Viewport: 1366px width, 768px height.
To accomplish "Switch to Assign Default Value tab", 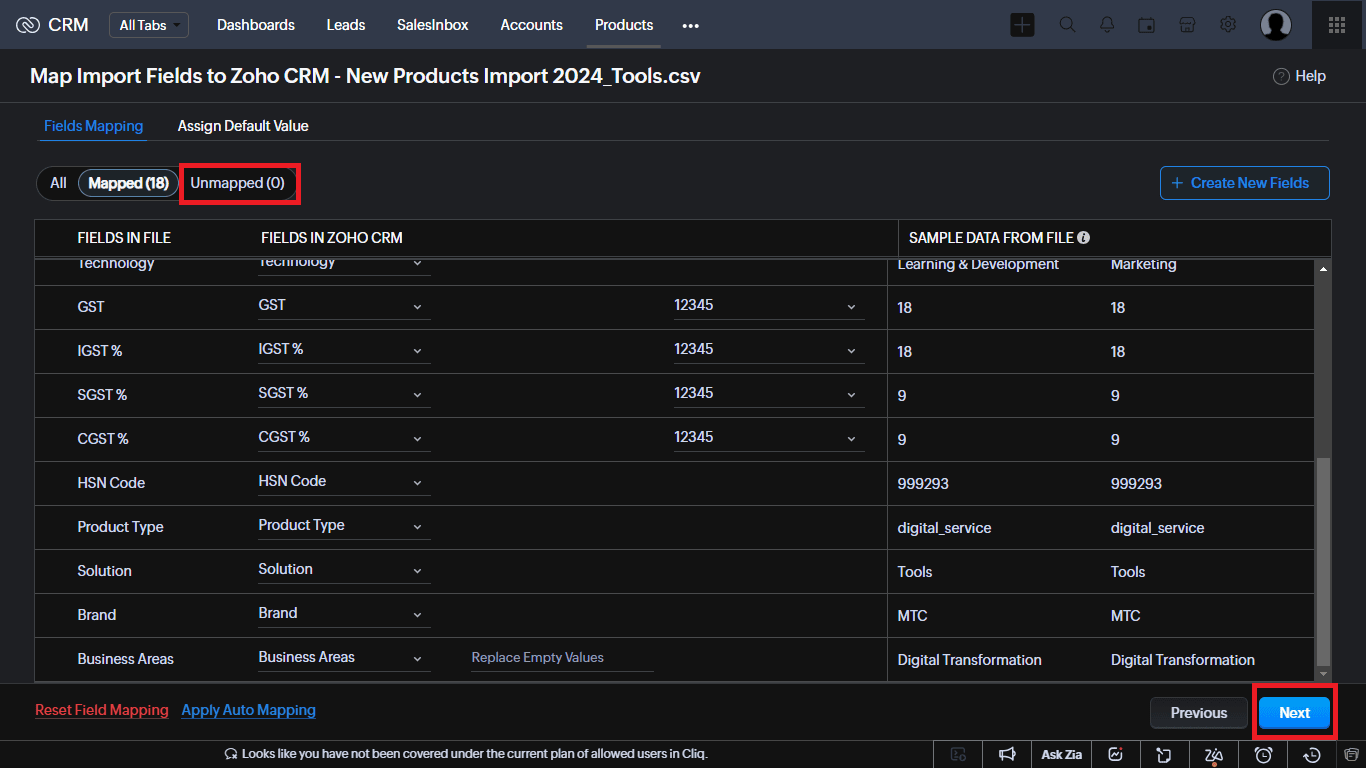I will [243, 126].
